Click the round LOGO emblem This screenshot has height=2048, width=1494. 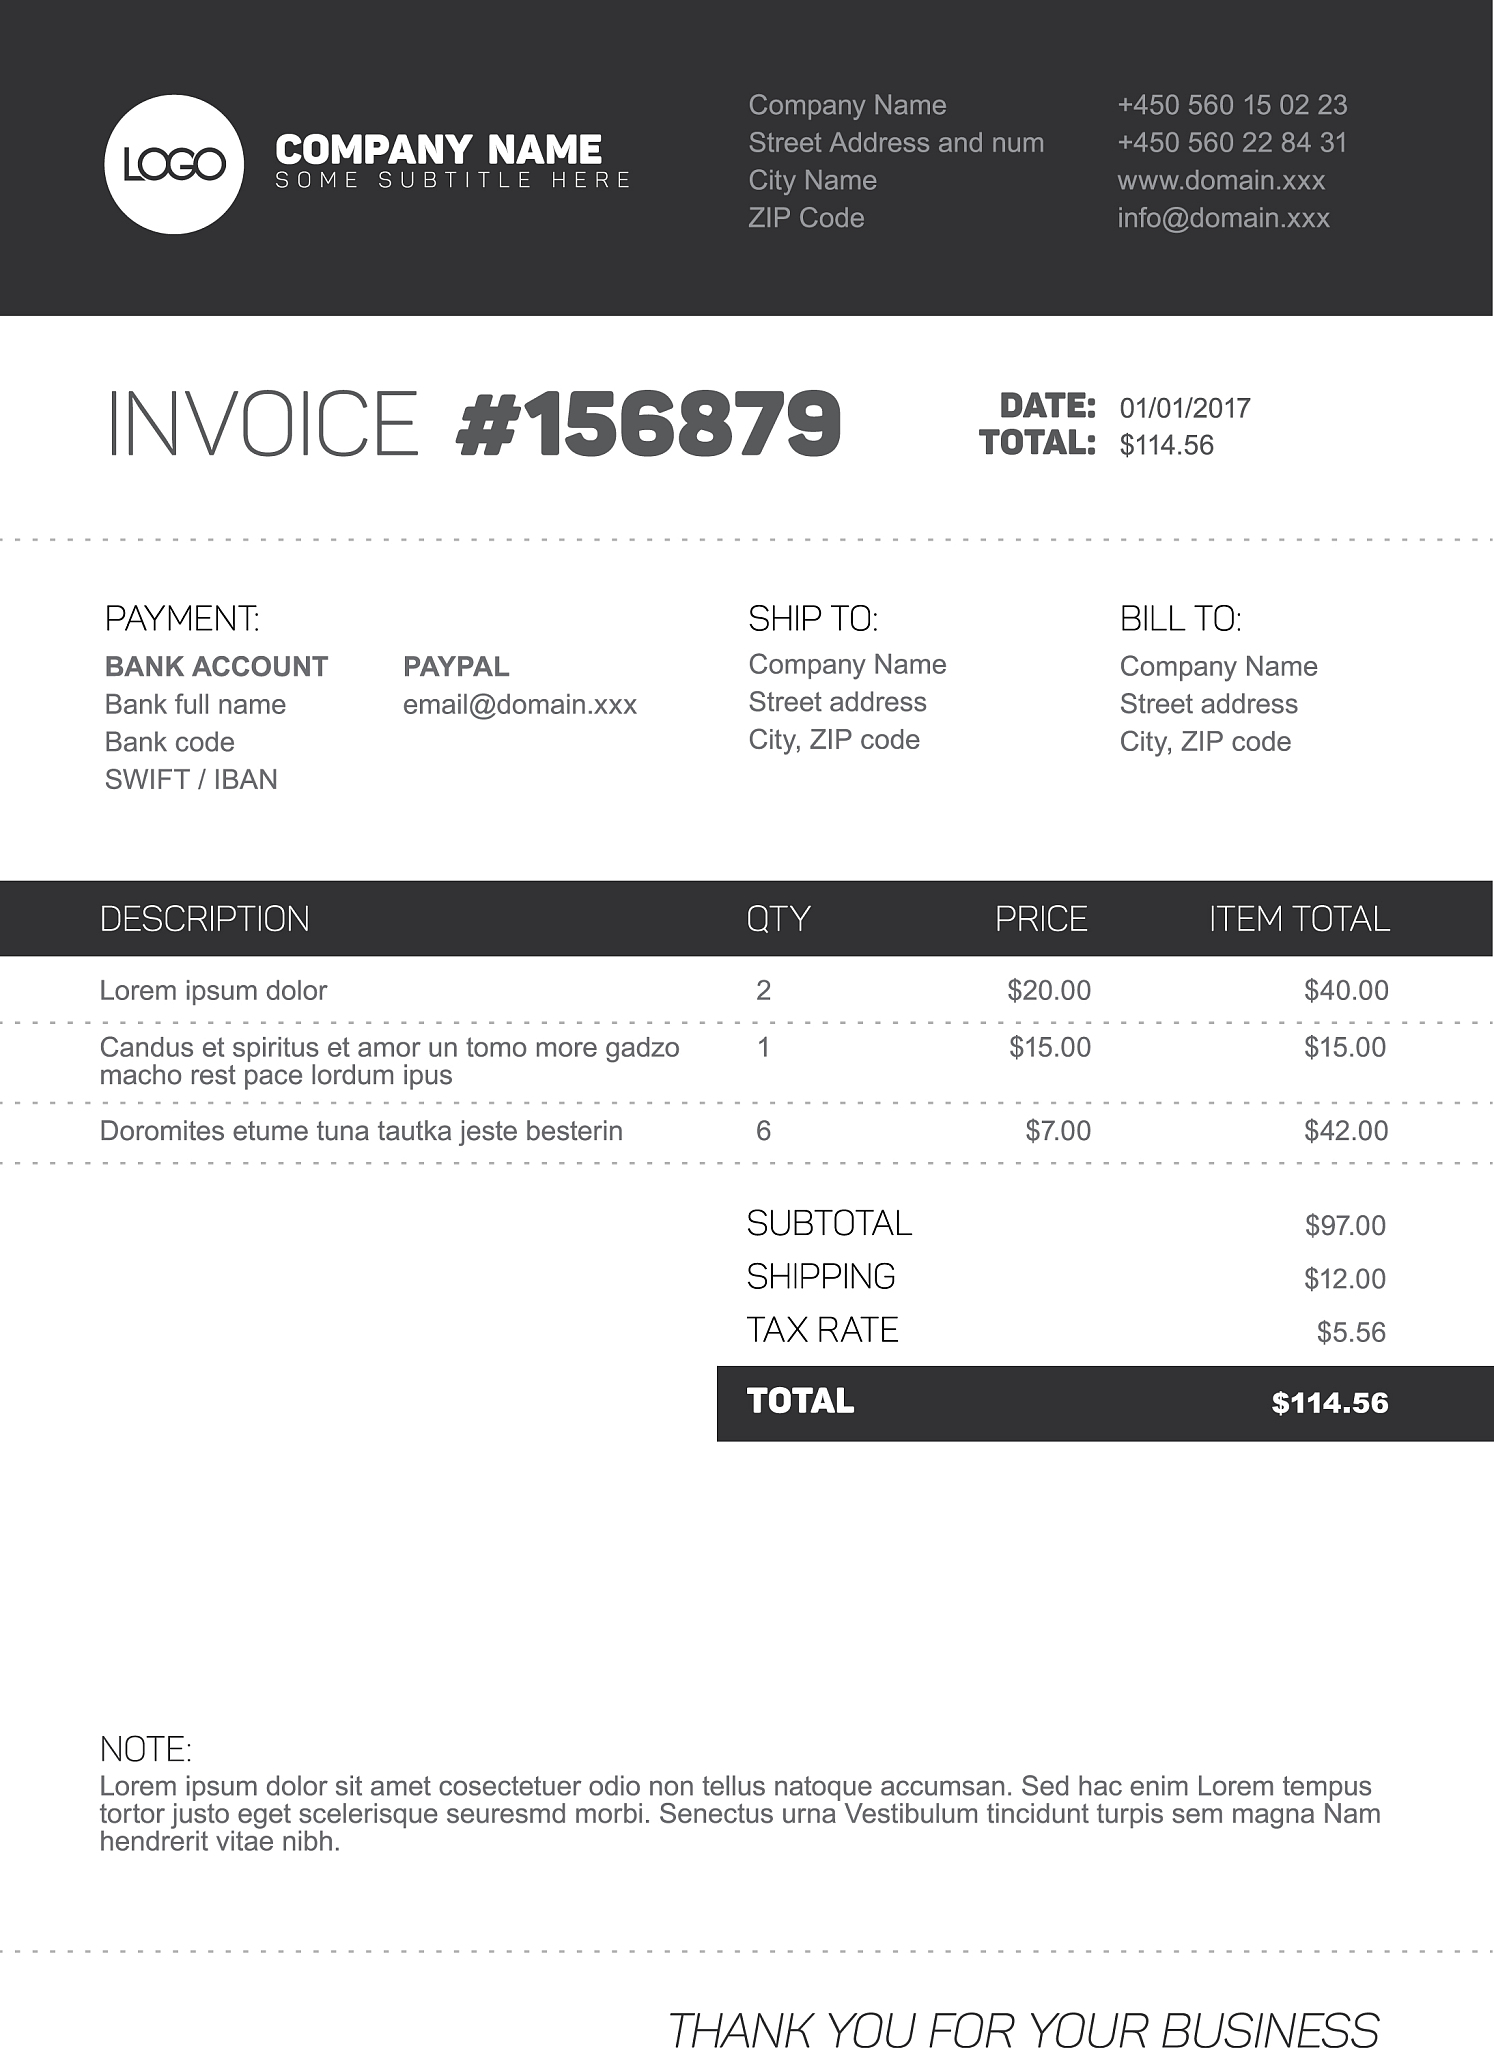[173, 165]
